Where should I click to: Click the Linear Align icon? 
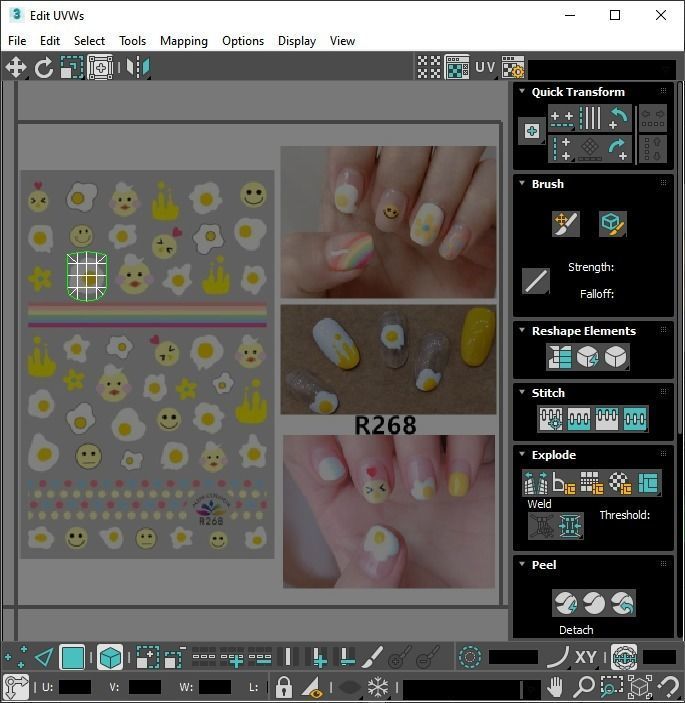point(590,118)
